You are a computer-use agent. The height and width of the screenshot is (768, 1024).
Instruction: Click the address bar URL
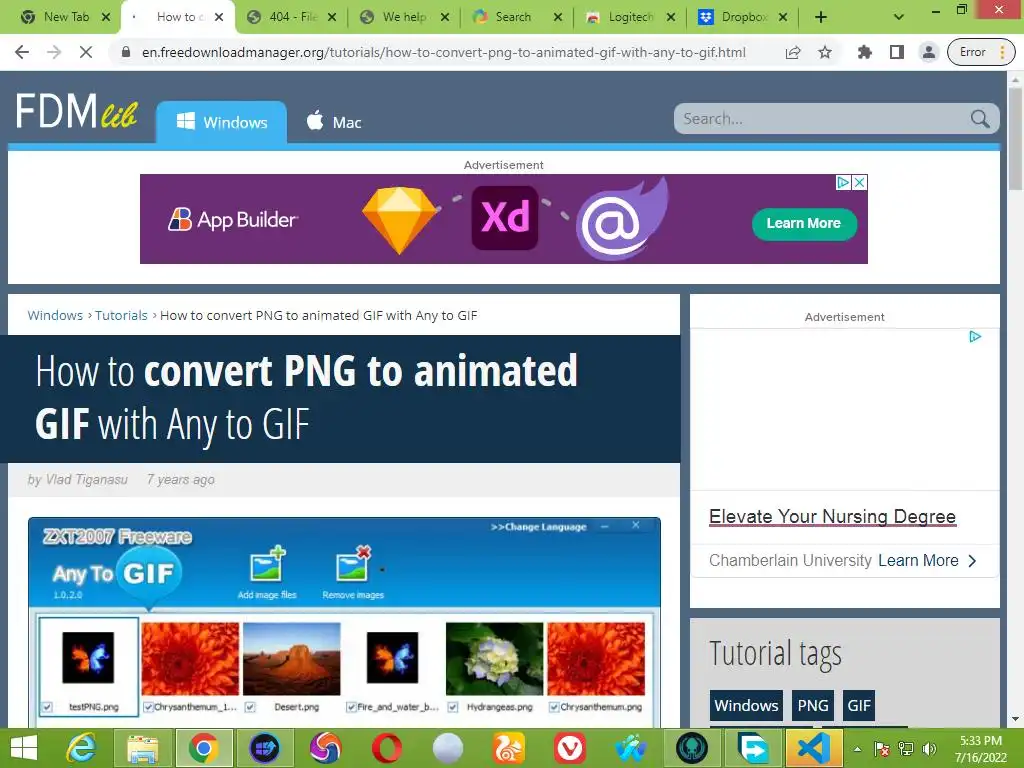[x=443, y=52]
